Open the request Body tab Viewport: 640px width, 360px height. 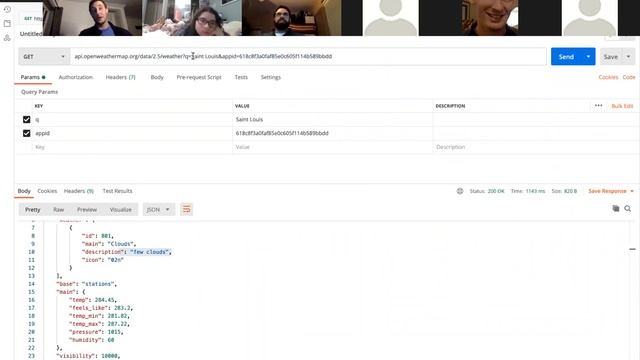click(x=157, y=77)
